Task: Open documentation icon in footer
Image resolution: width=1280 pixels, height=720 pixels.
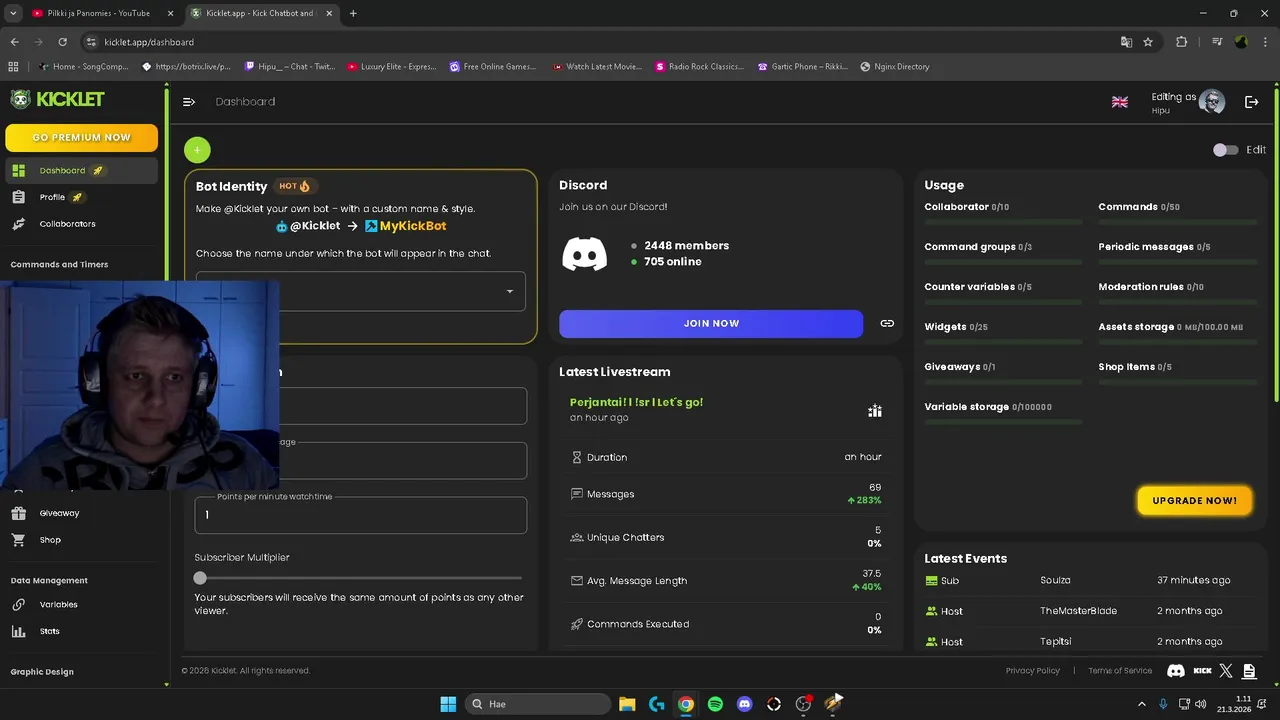Action: [x=1249, y=671]
